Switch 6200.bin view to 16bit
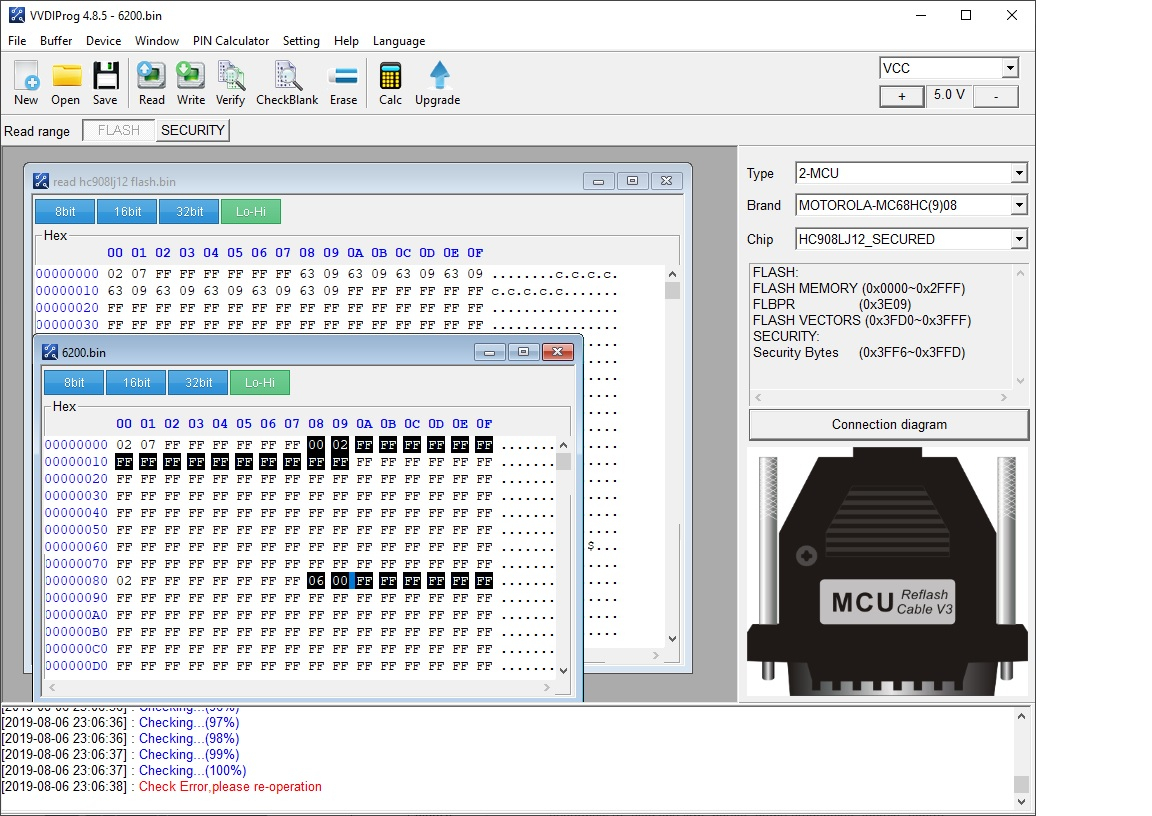The image size is (1152, 816). [x=136, y=382]
